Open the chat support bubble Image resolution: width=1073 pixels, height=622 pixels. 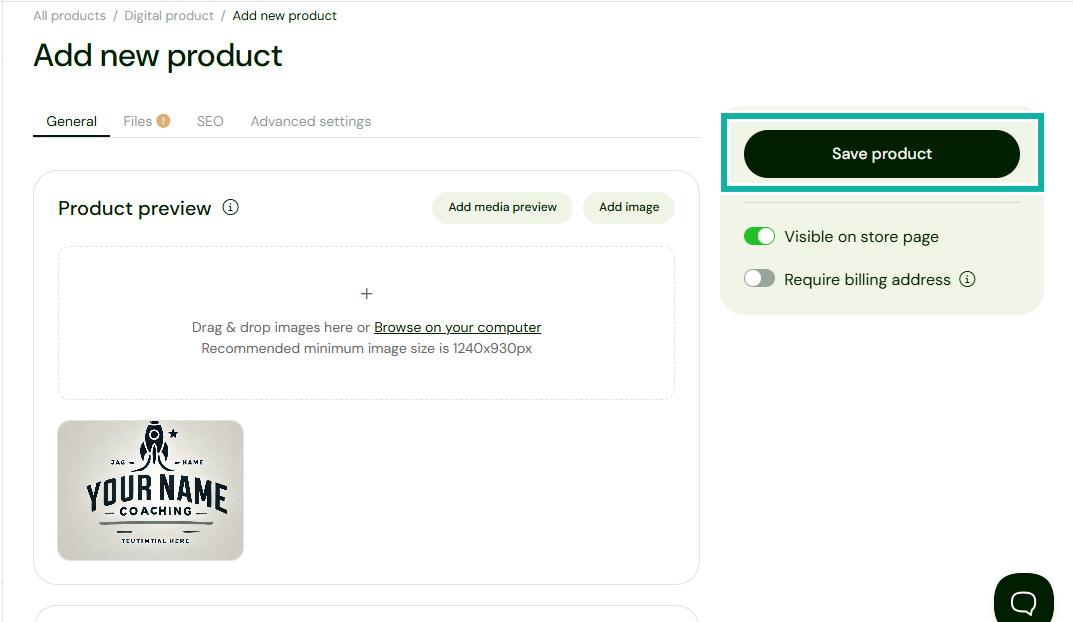click(1023, 600)
